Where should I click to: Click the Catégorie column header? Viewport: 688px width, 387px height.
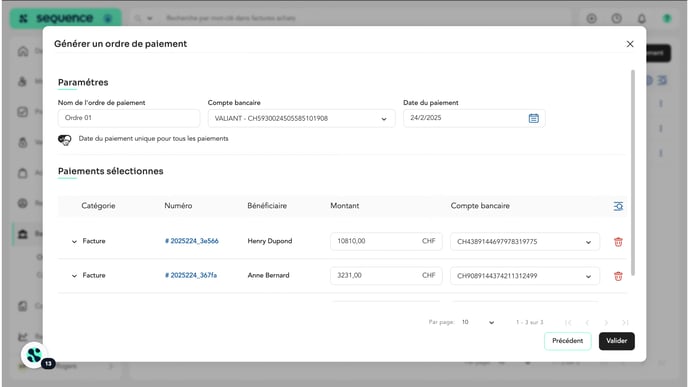pos(98,206)
